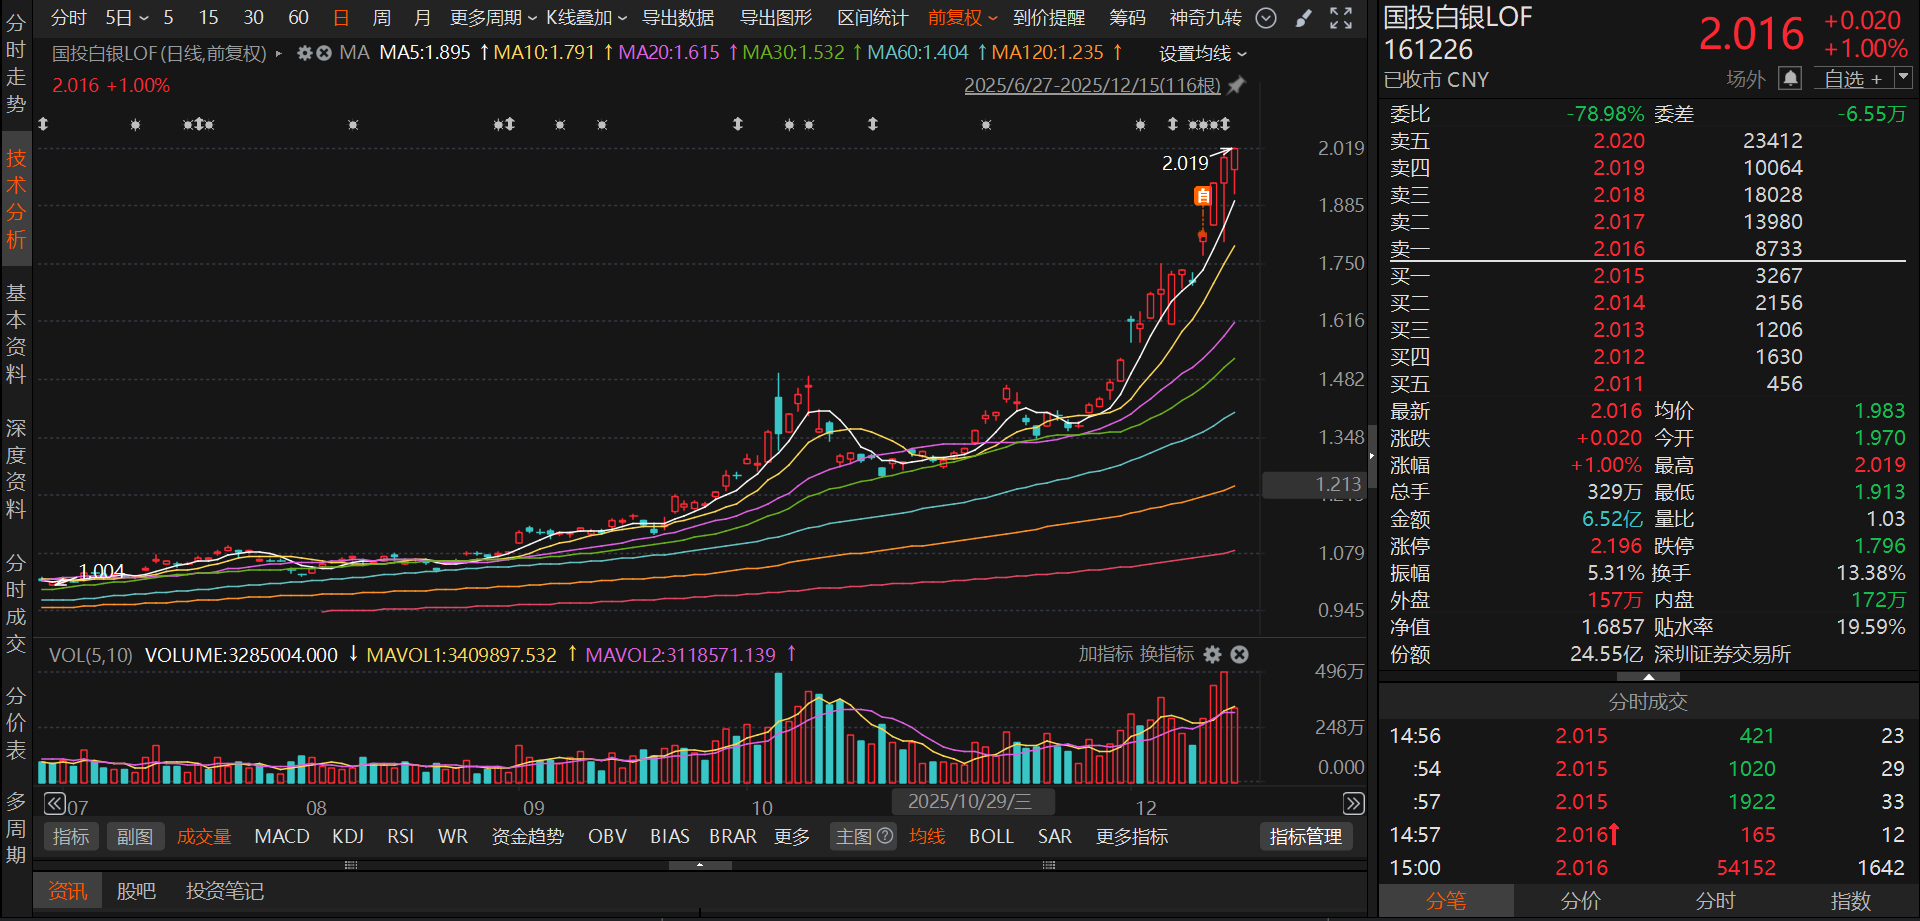Toggle the 指标 indicator bar button
The width and height of the screenshot is (1920, 921).
(x=71, y=836)
